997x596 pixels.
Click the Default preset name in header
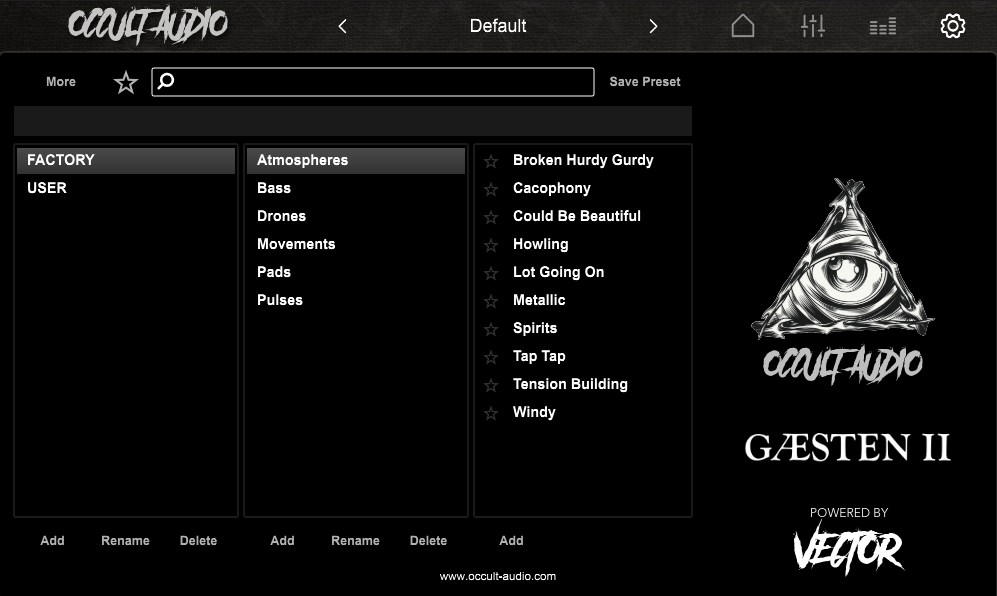(498, 26)
